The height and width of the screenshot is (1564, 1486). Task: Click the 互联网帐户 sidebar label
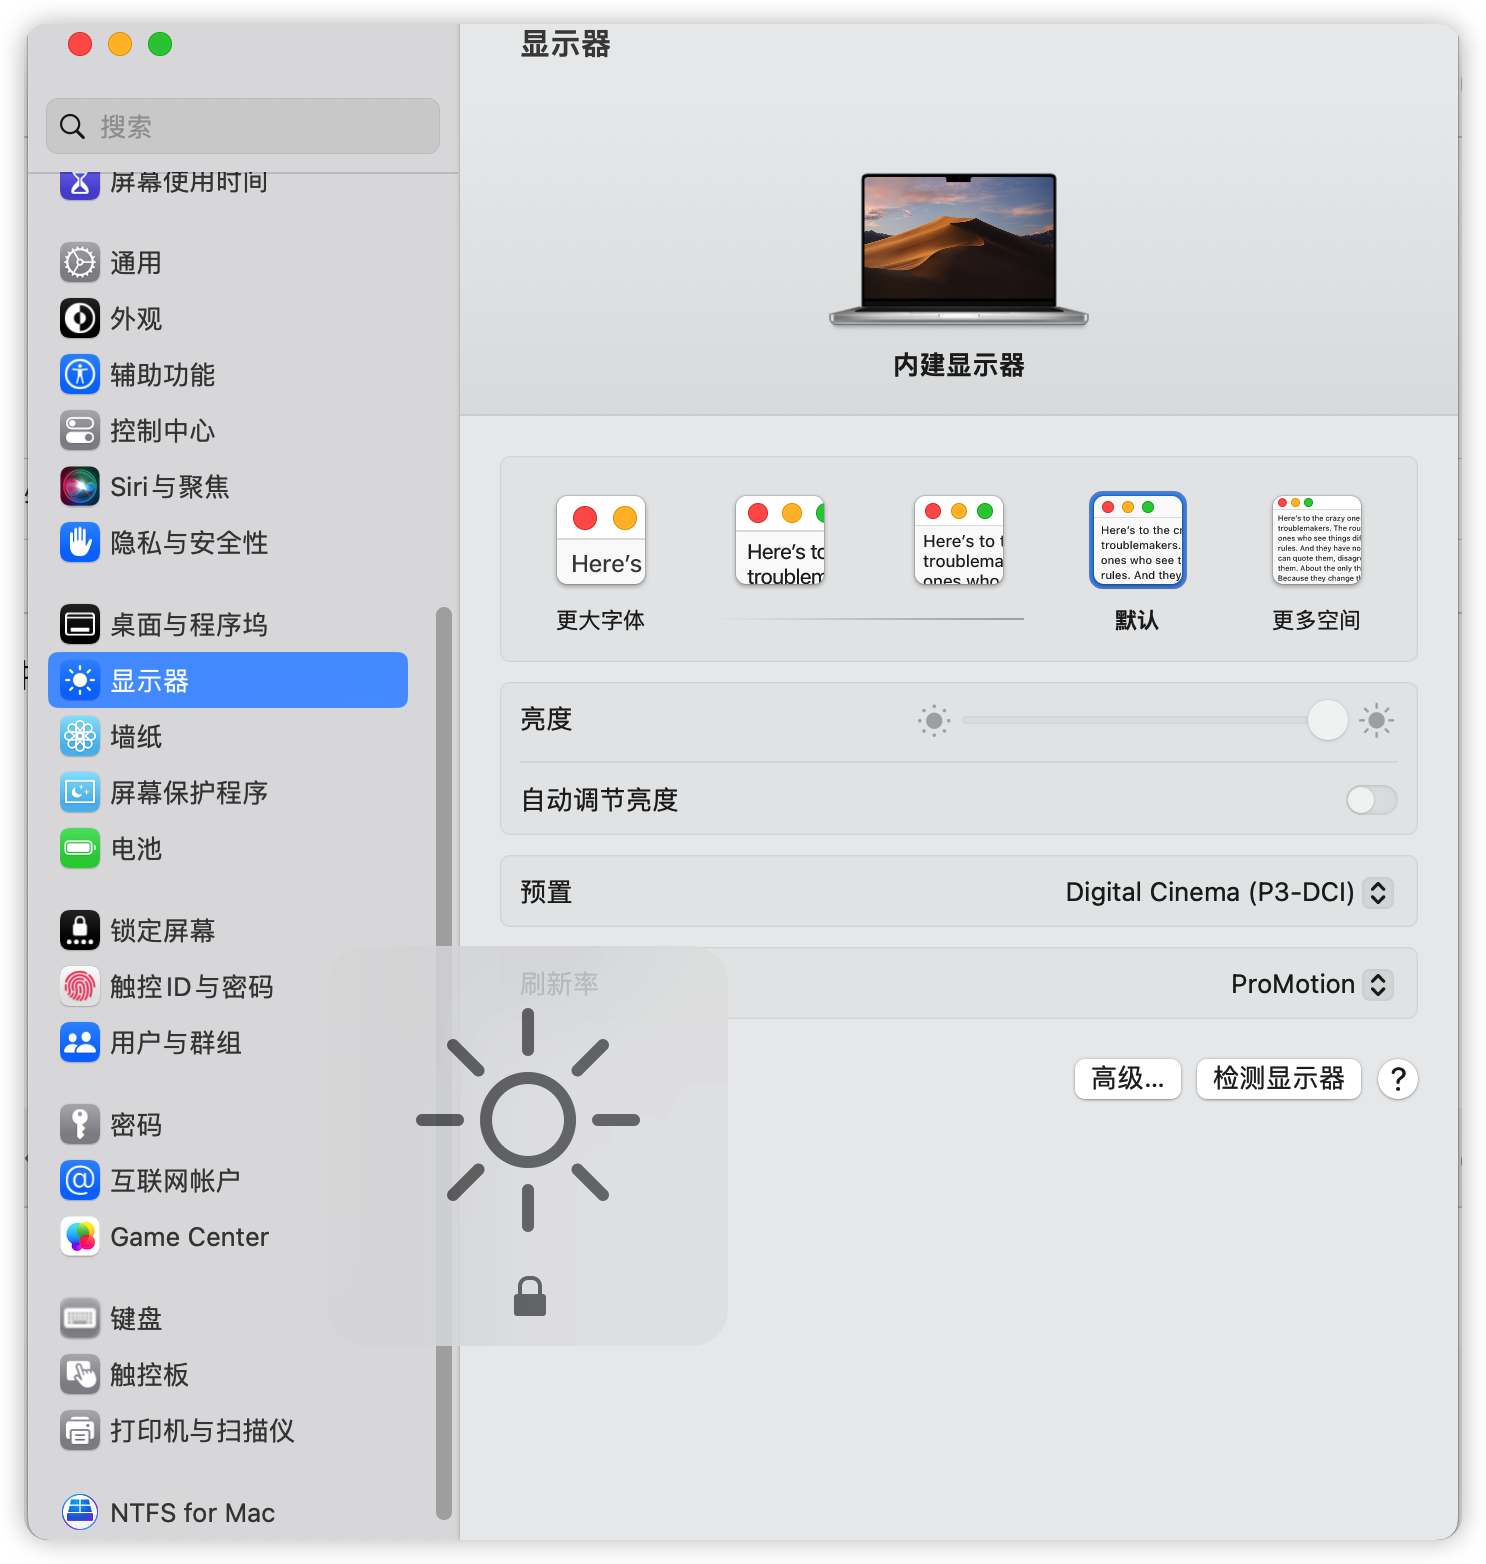(176, 1181)
